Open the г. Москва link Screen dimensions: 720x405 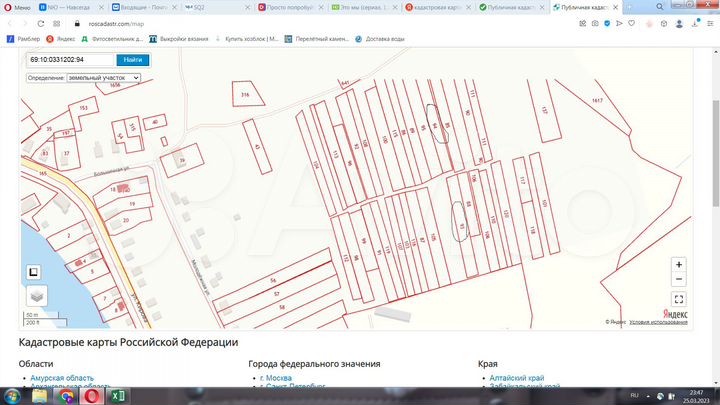coord(276,378)
